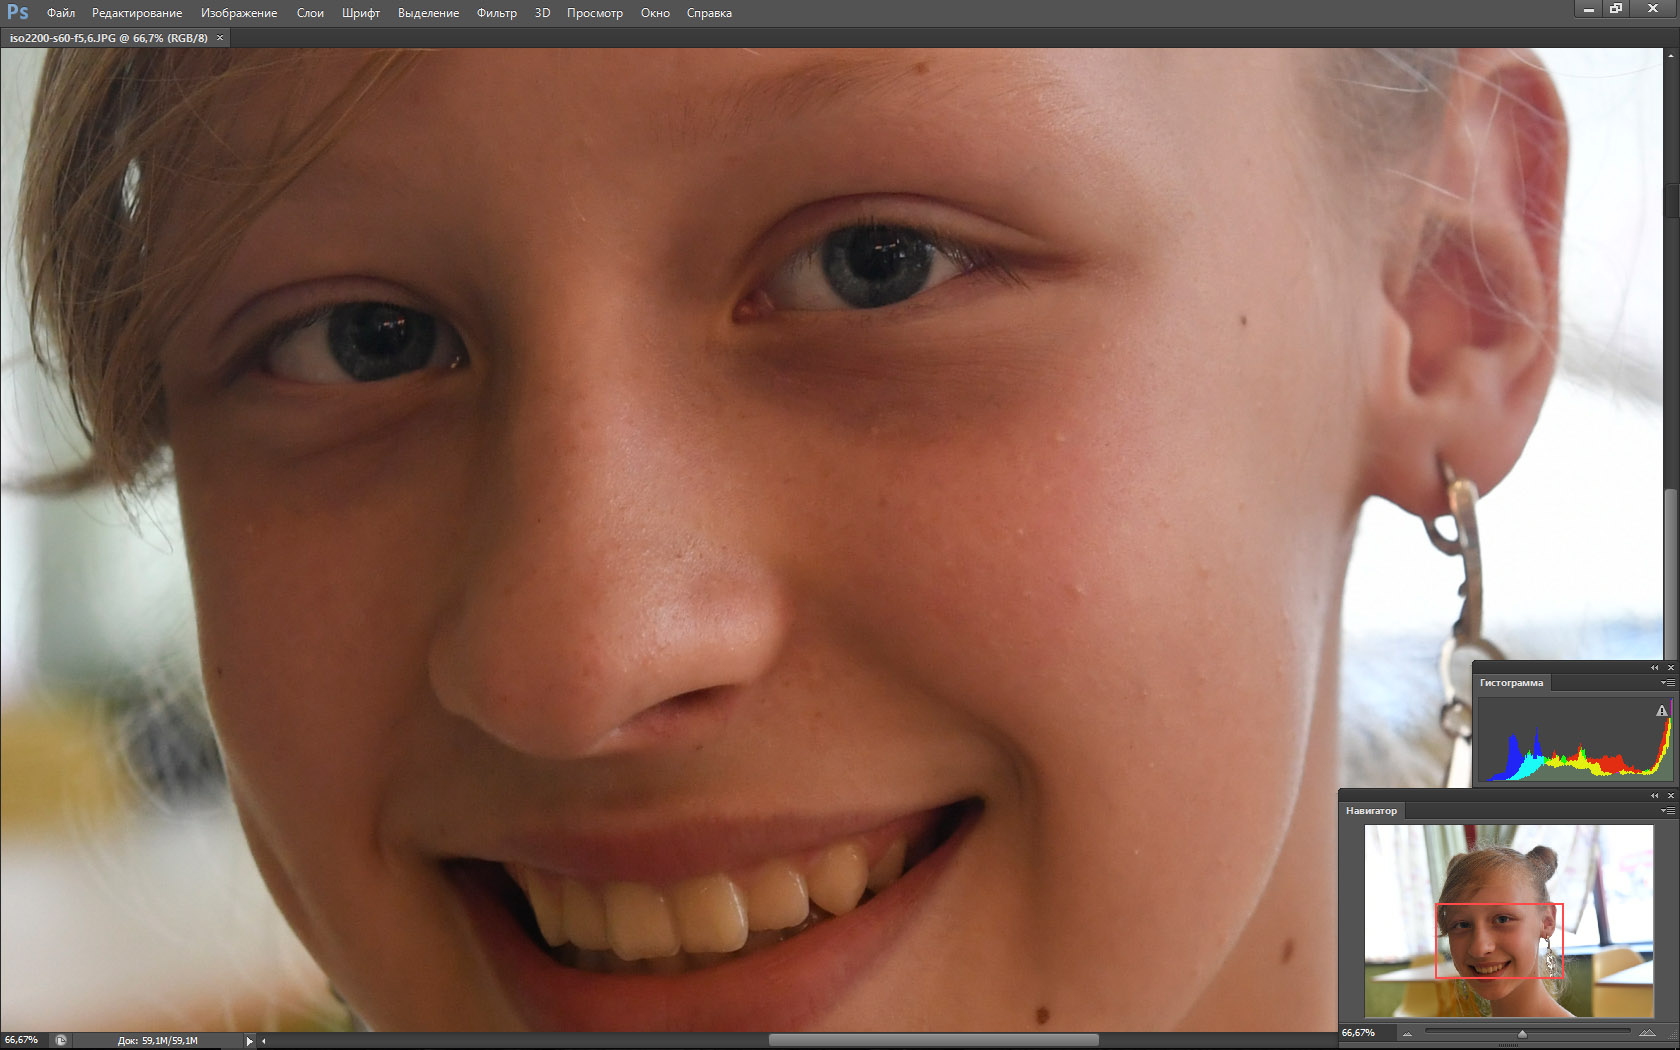Open the Выделение menu
This screenshot has height=1050, width=1680.
tap(429, 13)
